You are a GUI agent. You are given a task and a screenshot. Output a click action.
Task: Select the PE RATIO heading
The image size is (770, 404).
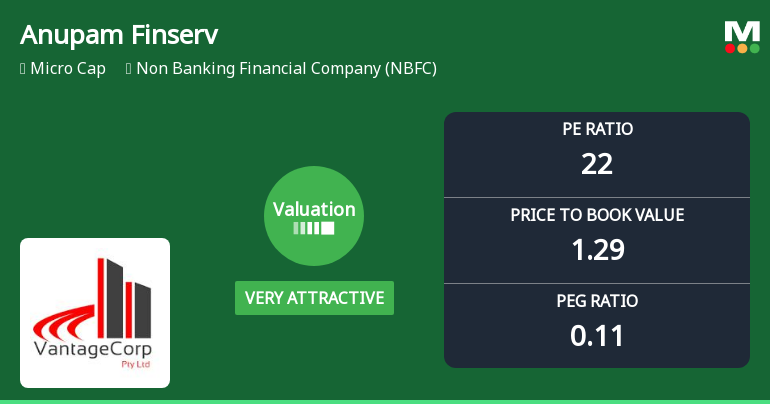pos(597,129)
